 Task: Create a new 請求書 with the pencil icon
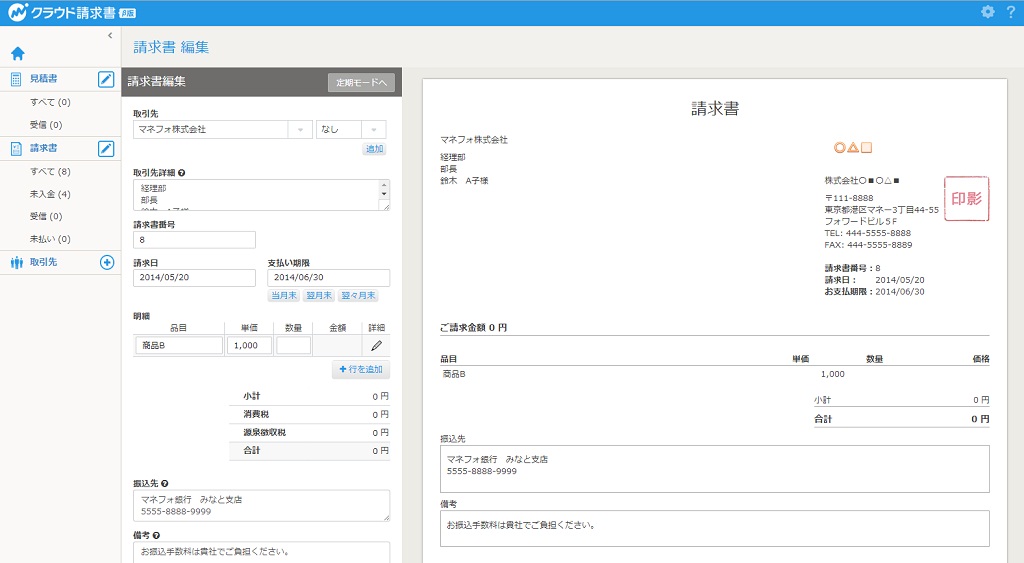[106, 149]
